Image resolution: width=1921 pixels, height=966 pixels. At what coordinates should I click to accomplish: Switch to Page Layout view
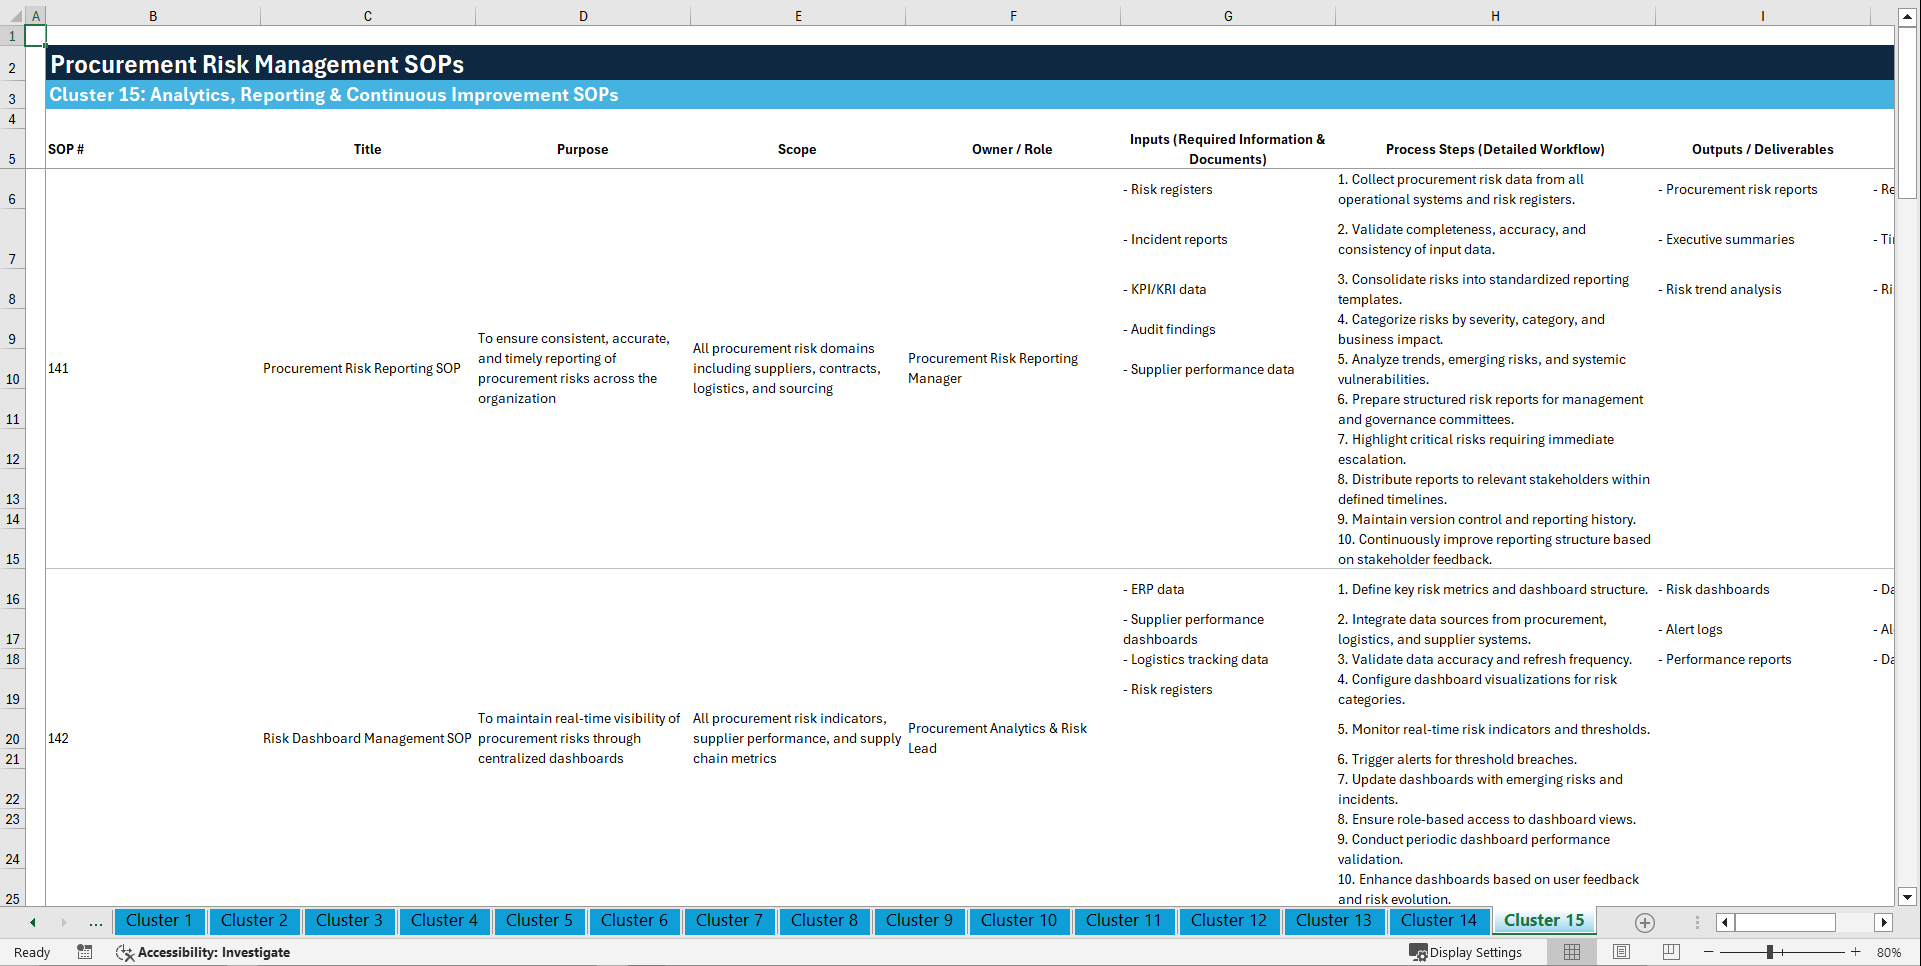[x=1621, y=952]
